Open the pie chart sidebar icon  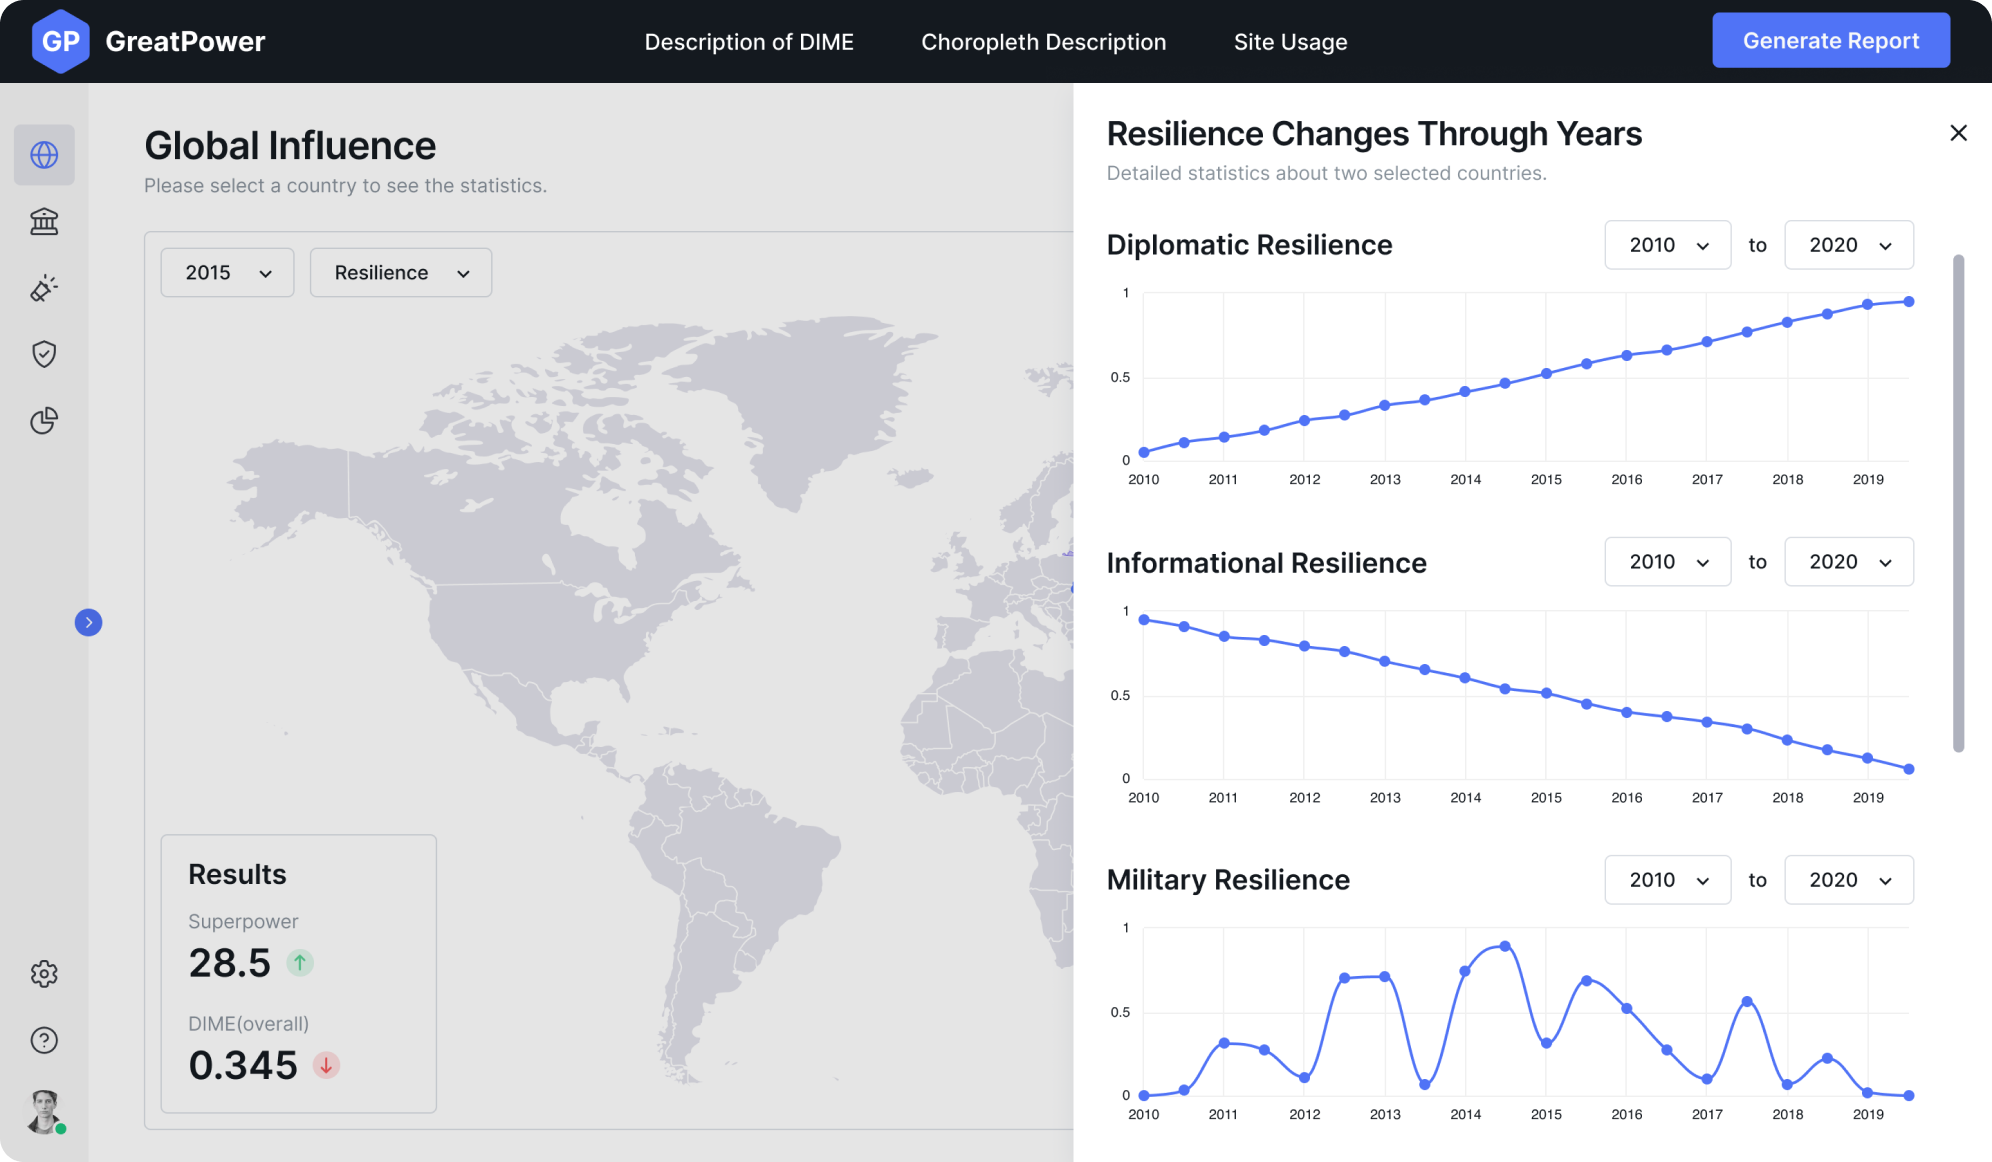coord(44,421)
